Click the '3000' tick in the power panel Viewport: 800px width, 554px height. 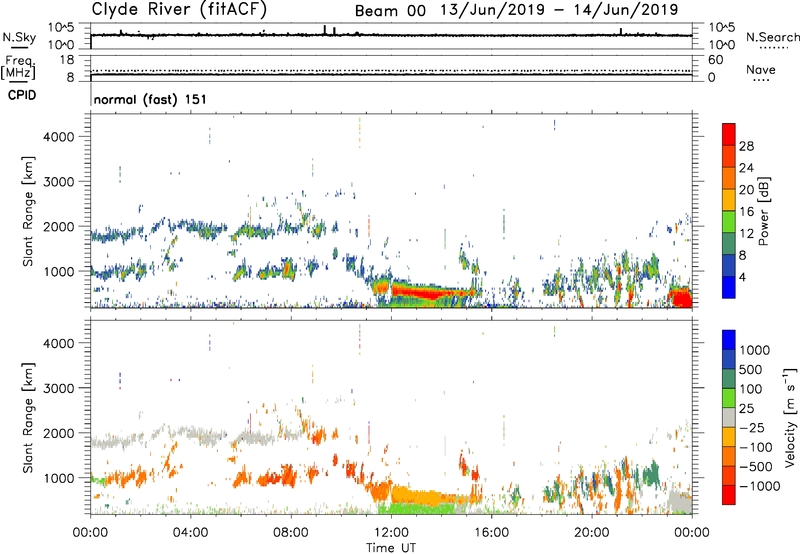coord(59,182)
